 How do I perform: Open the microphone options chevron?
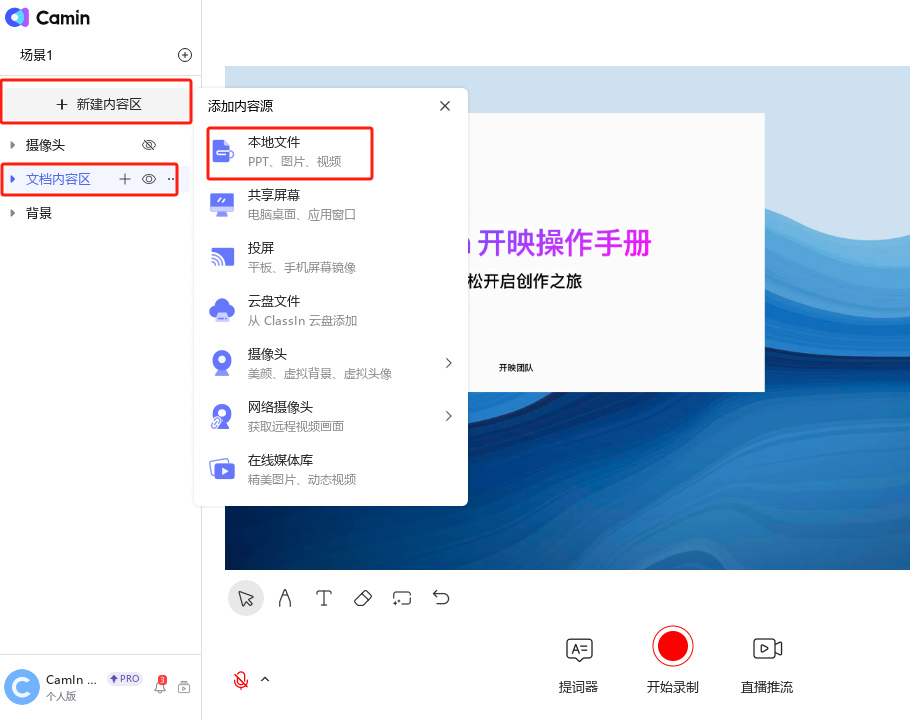click(x=265, y=679)
